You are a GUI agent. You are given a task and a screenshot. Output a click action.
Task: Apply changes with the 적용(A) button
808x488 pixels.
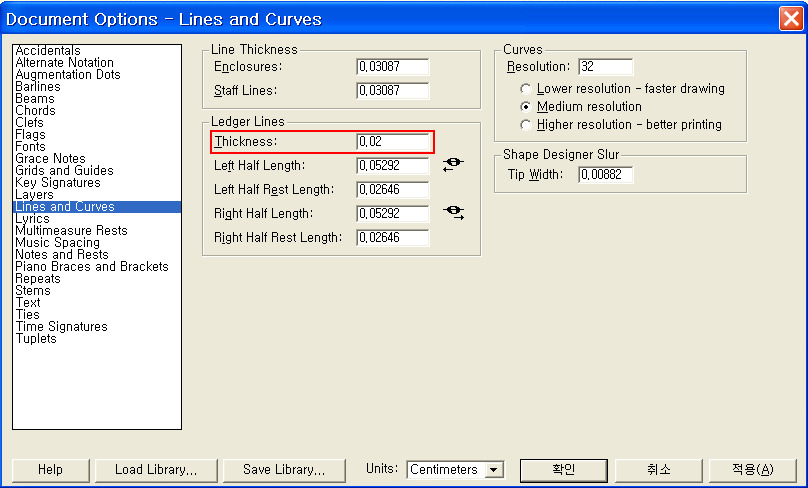pos(752,470)
